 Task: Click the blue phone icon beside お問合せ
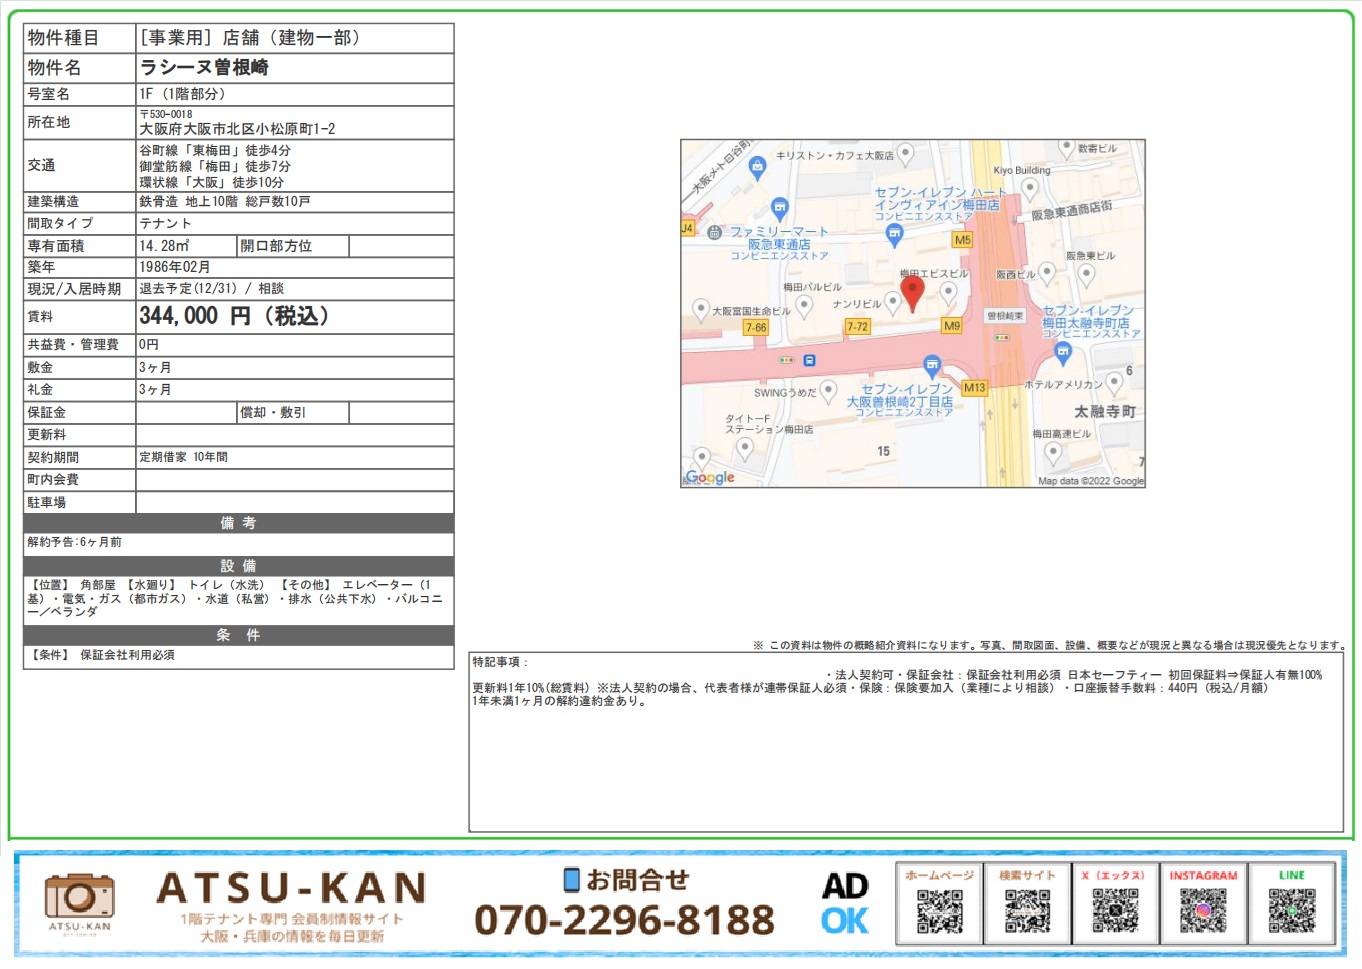pyautogui.click(x=571, y=880)
